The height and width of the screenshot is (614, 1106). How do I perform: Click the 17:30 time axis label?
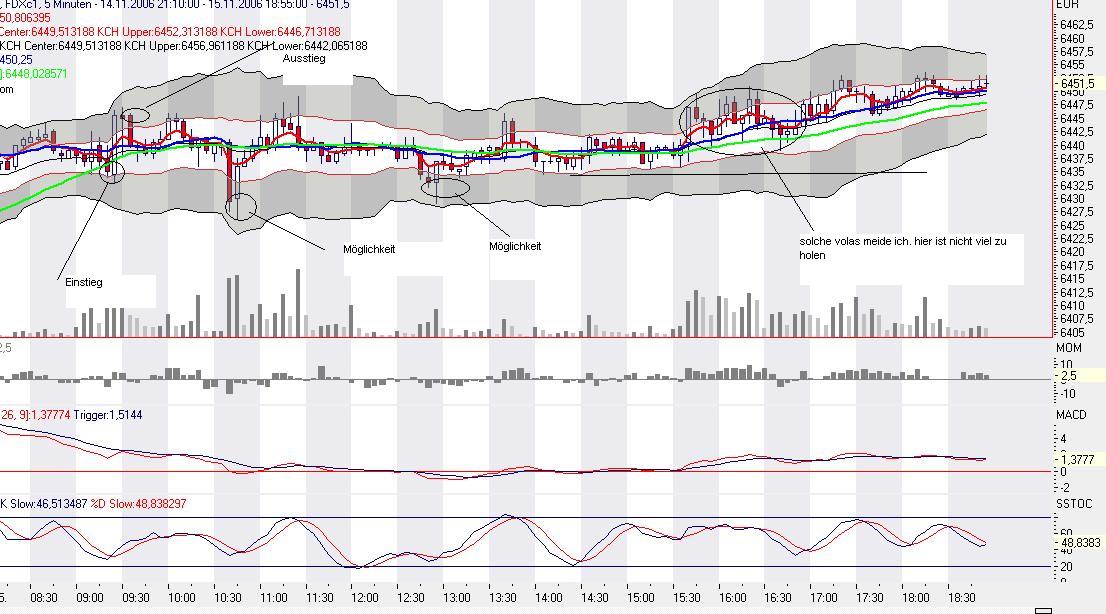869,598
